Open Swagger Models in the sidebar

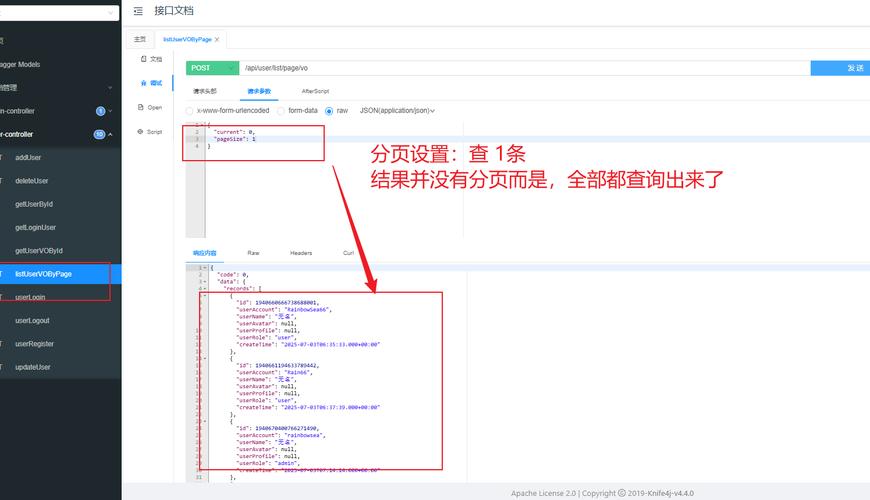(21, 64)
